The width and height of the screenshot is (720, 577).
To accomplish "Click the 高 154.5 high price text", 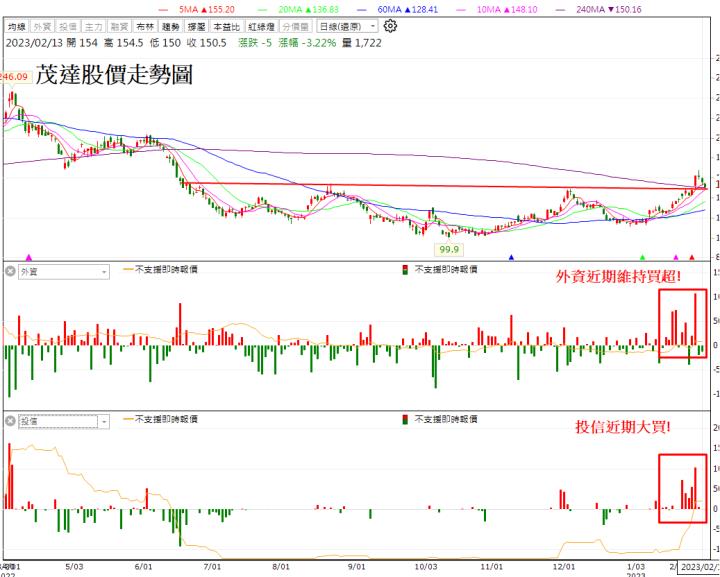I will [x=124, y=43].
